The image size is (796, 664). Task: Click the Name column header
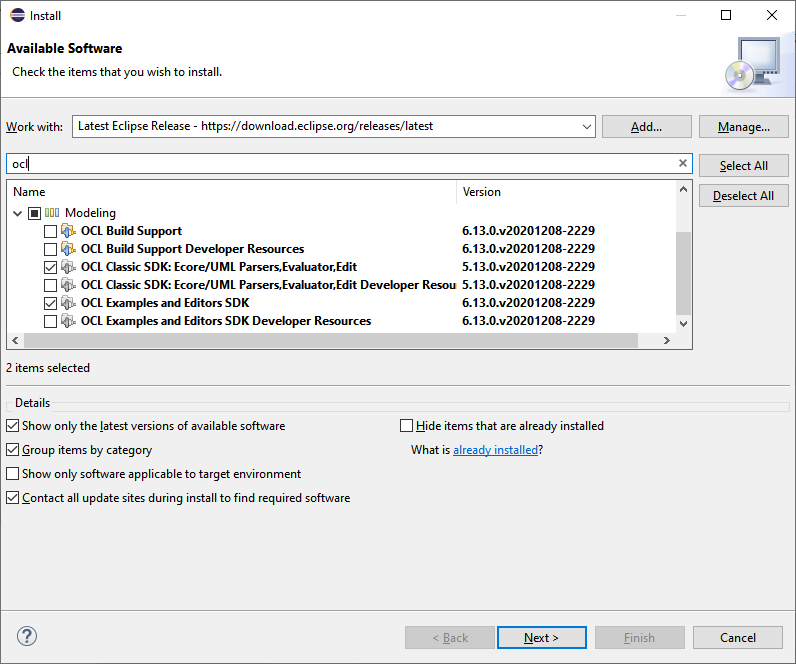click(232, 192)
